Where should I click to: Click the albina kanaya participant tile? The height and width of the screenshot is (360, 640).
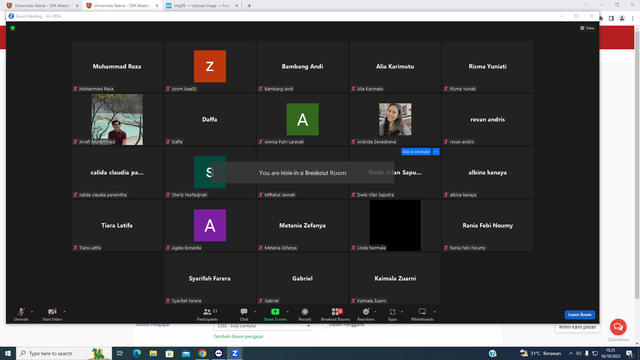click(488, 172)
